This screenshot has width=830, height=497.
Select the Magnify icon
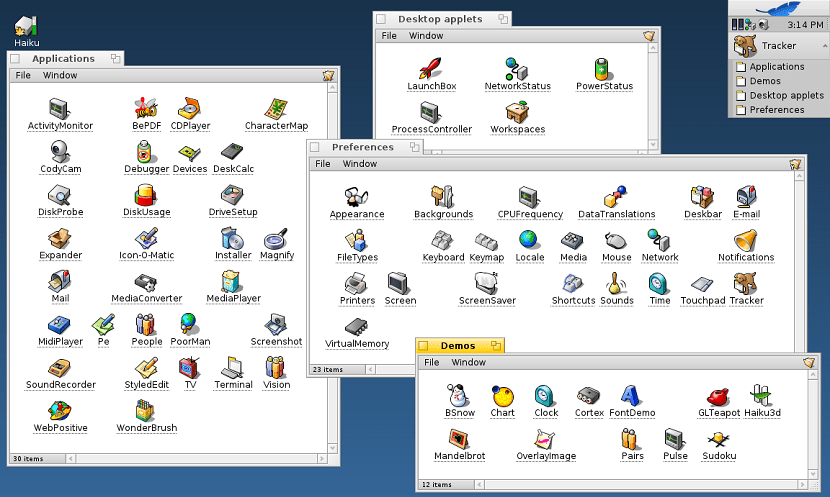tap(276, 239)
